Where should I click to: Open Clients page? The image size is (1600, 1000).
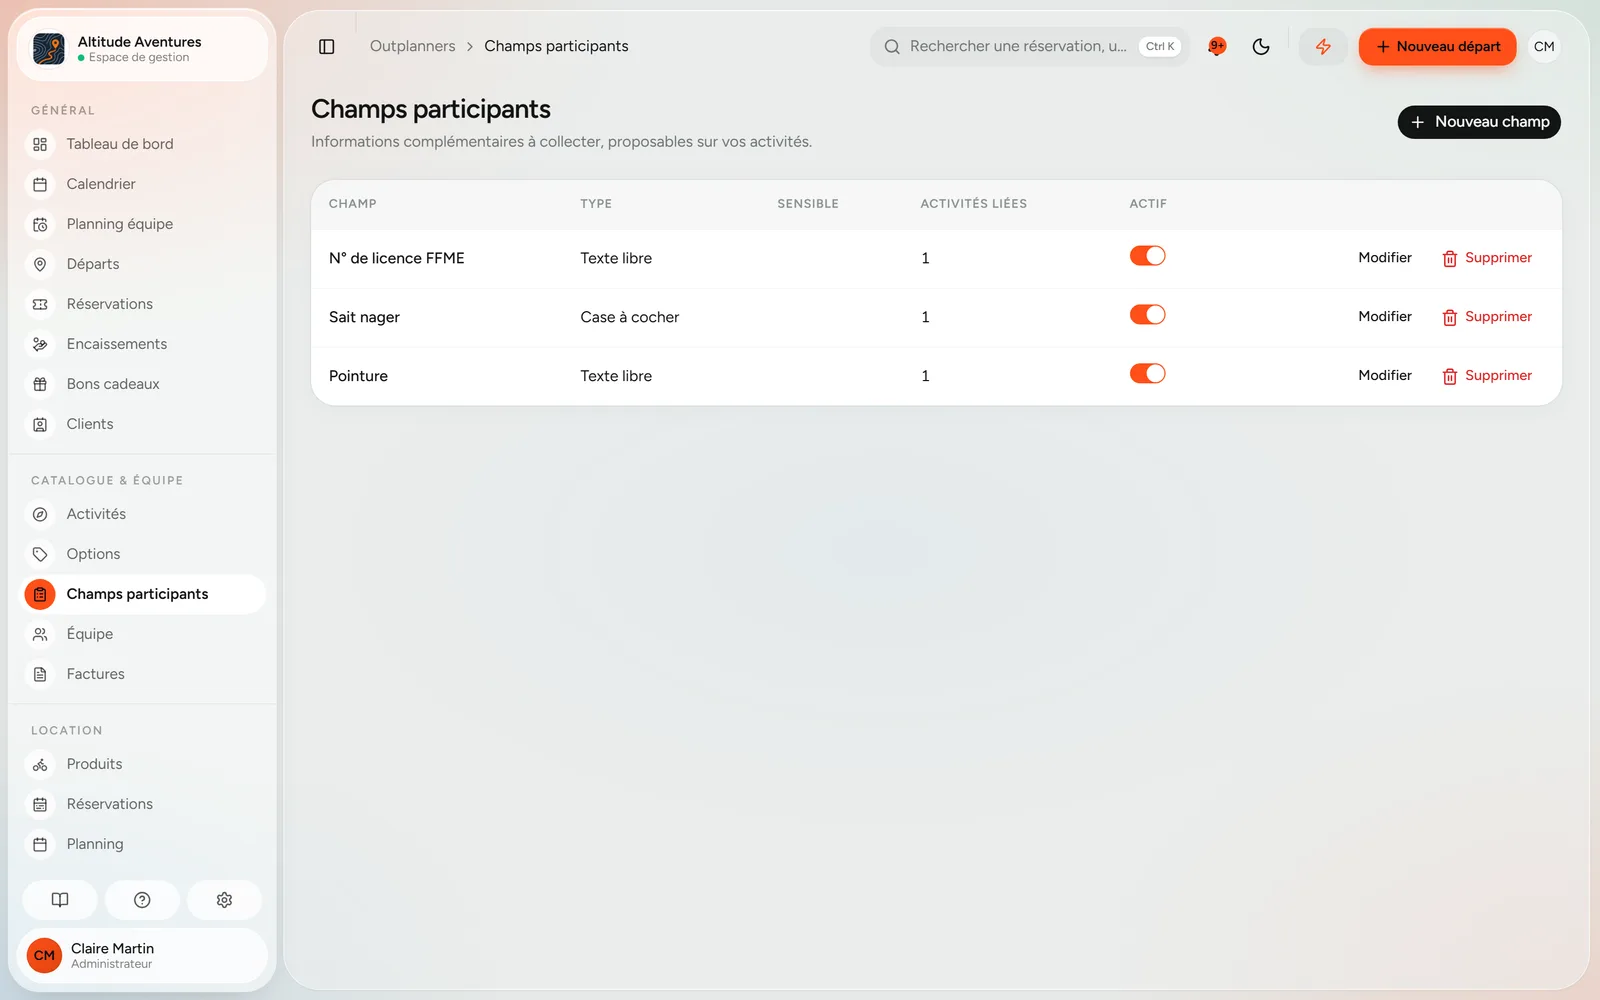(144, 424)
